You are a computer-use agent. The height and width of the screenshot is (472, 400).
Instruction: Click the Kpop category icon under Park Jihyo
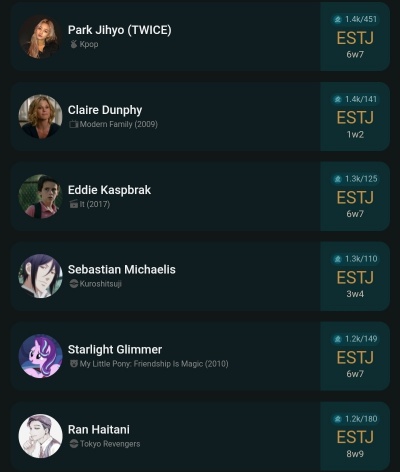(74, 44)
